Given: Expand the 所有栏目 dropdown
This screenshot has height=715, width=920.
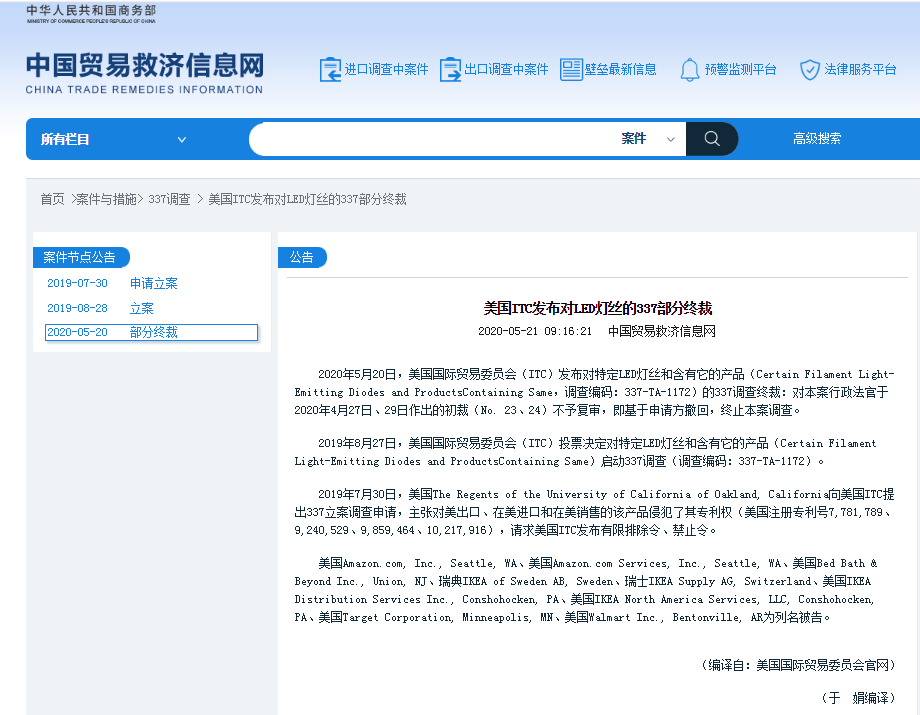Looking at the screenshot, I should [113, 140].
